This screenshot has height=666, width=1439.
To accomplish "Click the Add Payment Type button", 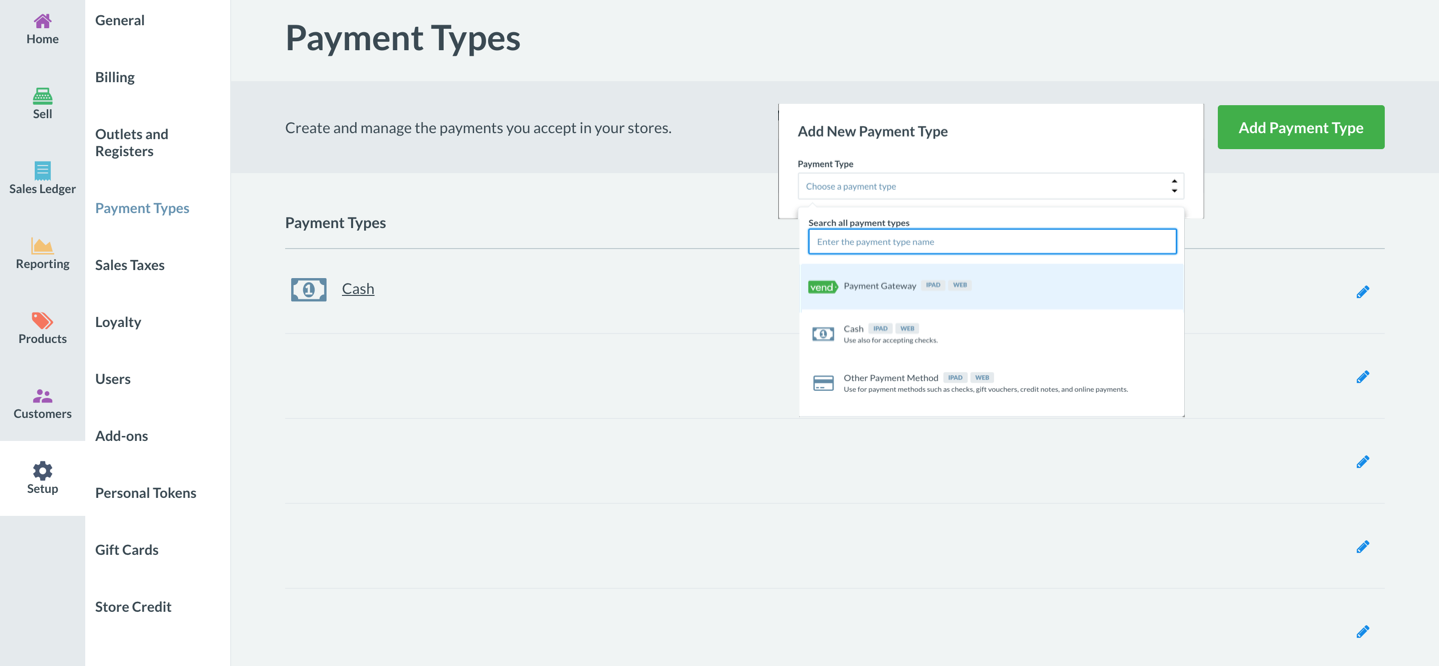I will coord(1301,127).
